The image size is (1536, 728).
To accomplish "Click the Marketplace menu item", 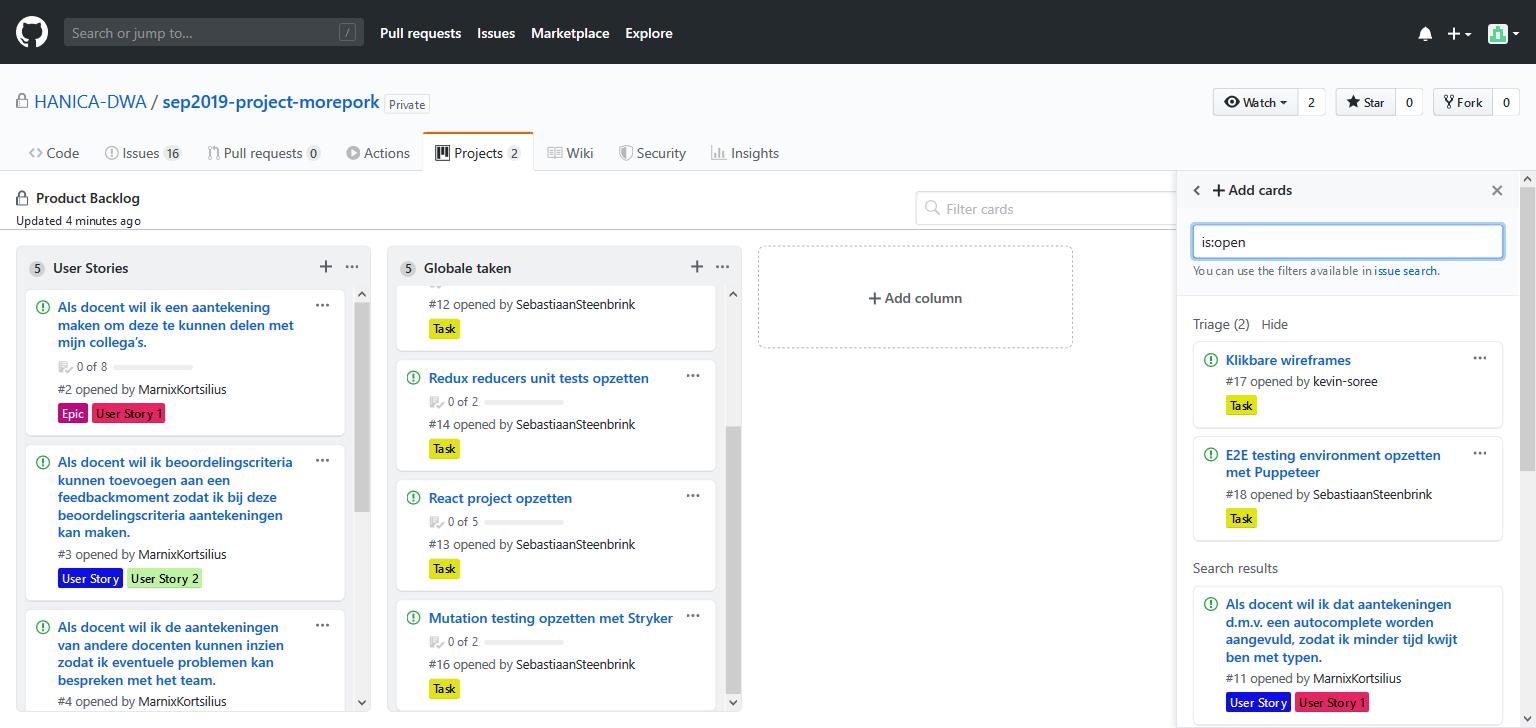I will [x=570, y=33].
